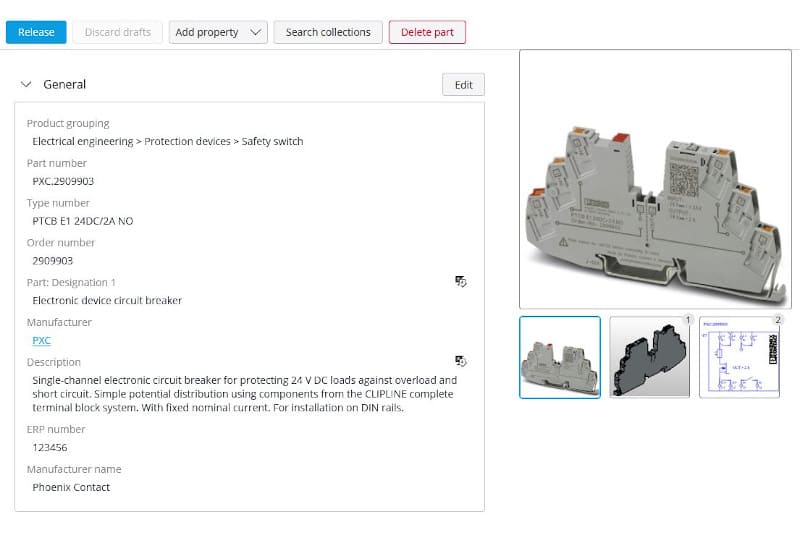Click the type number PTCB E1 24DC/2A NO
800x535 pixels.
point(83,221)
